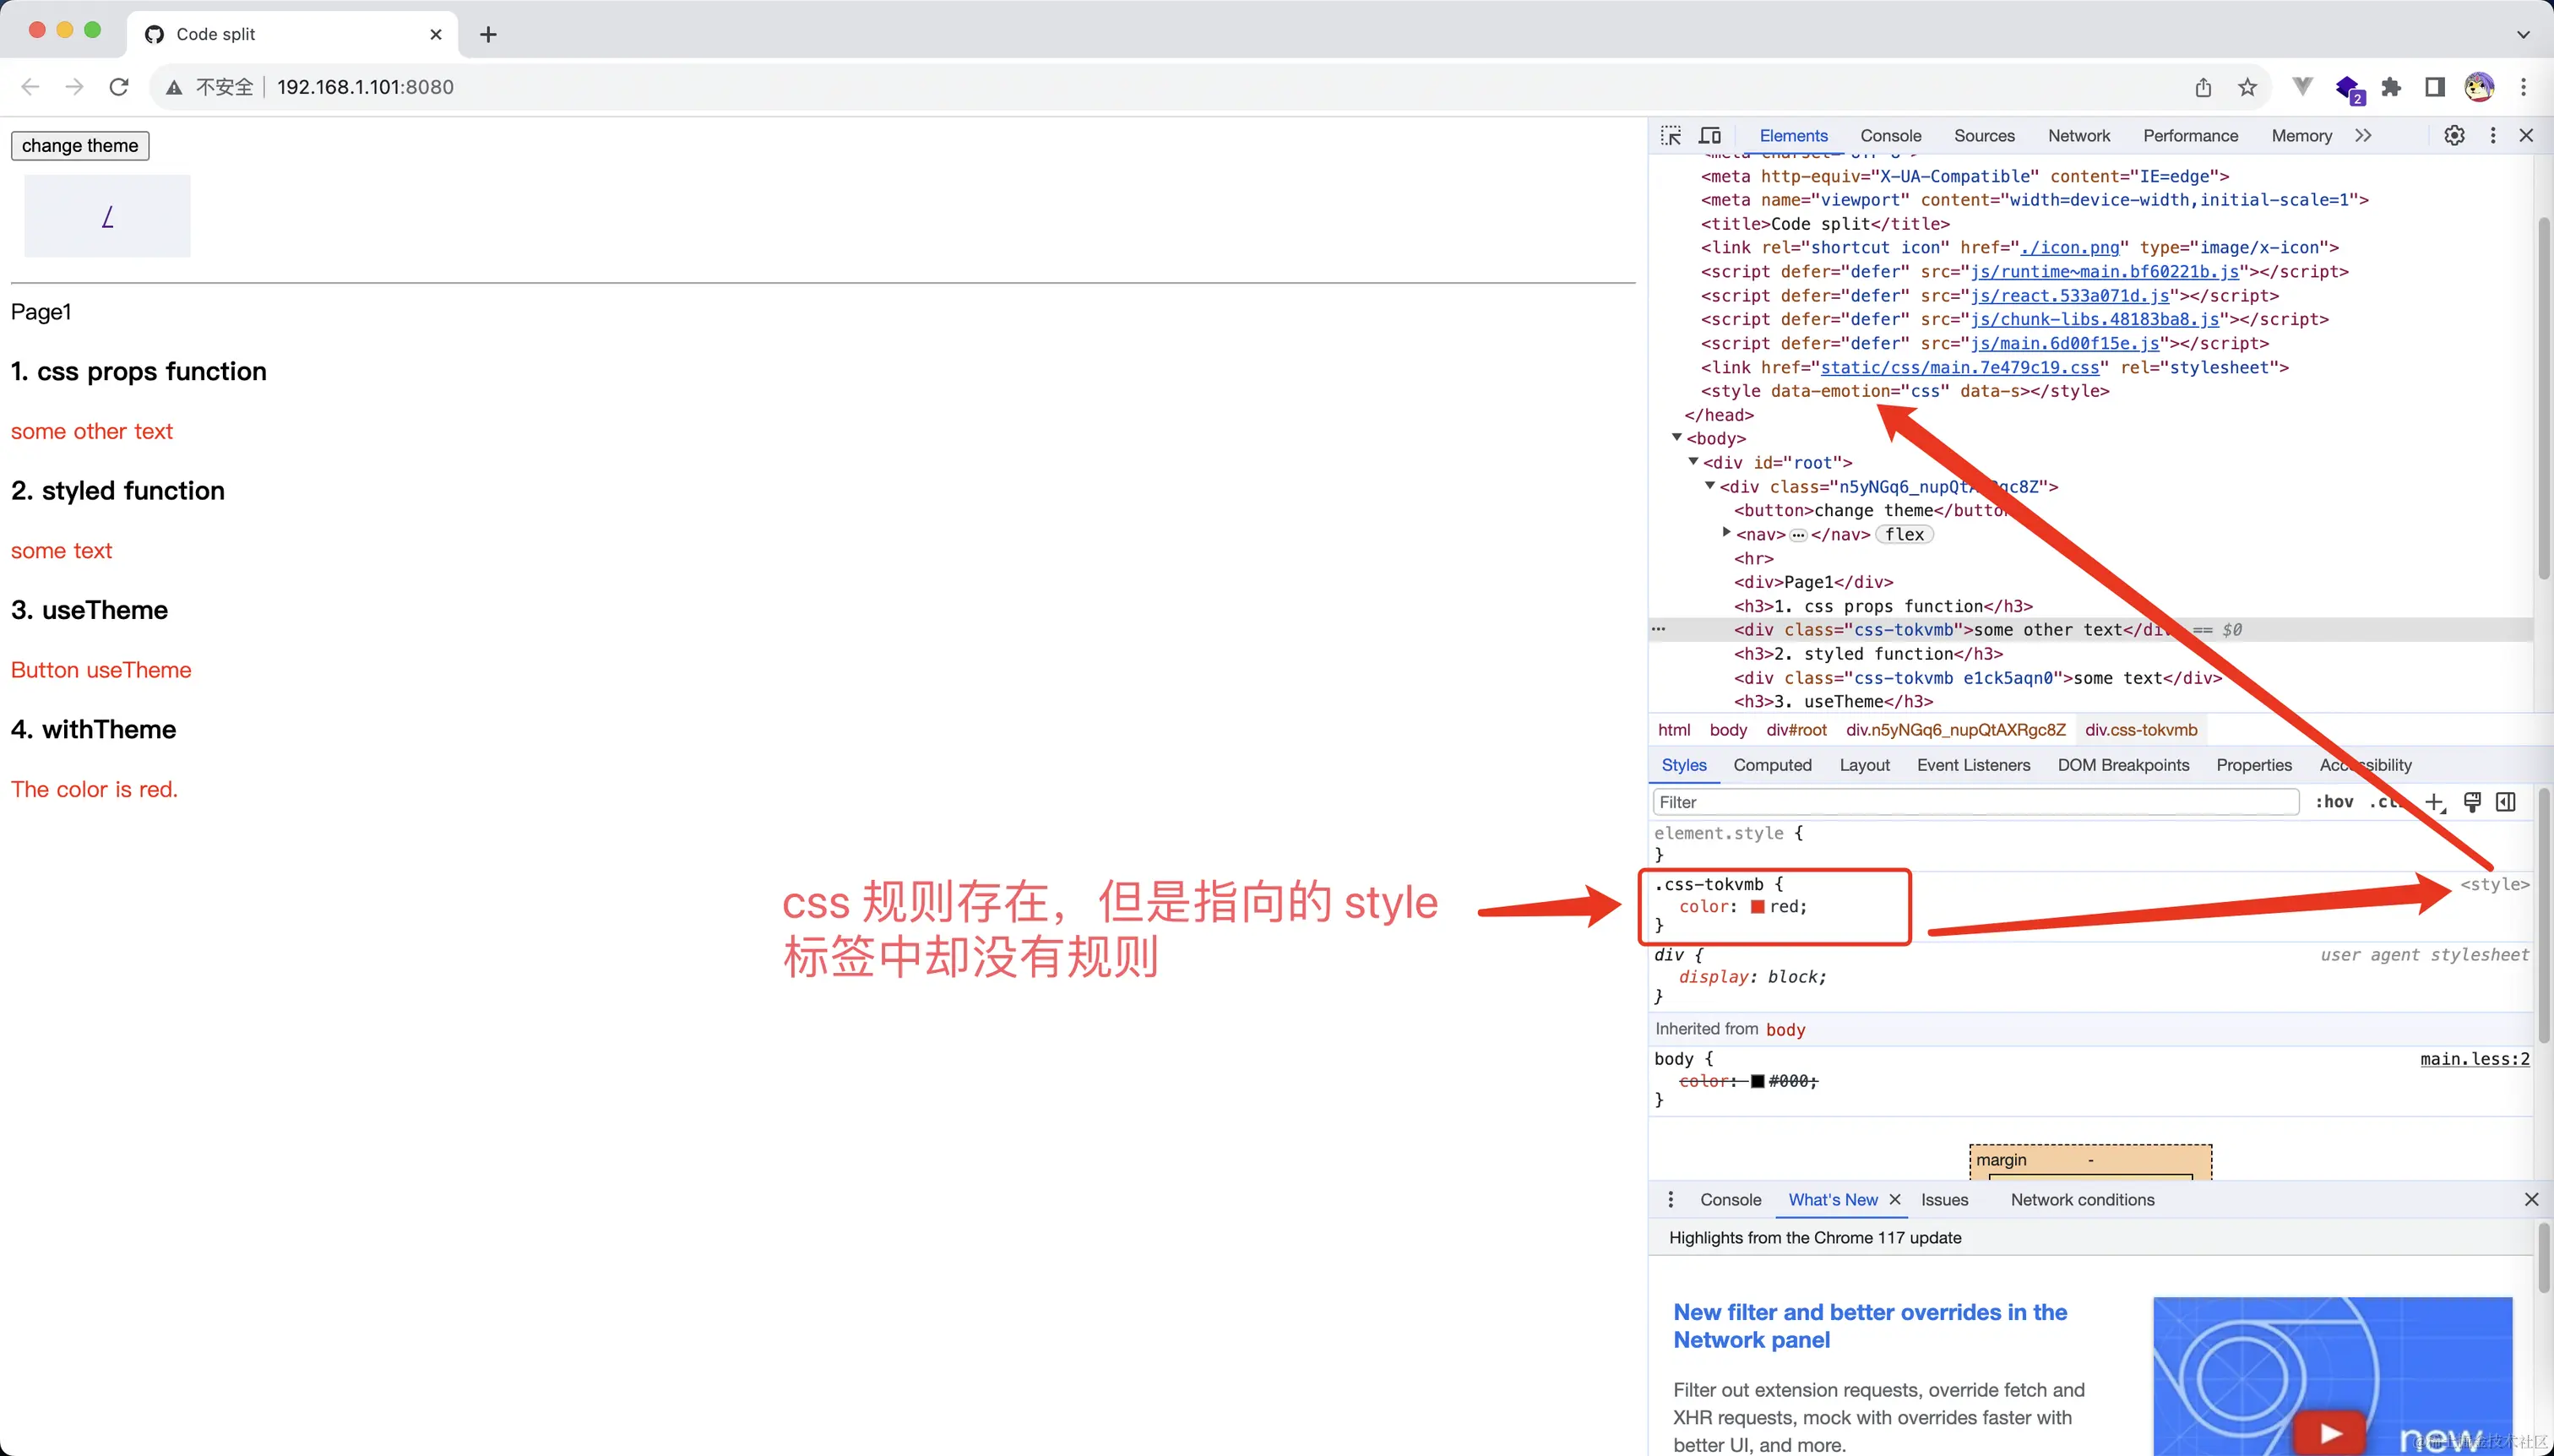Click the red color swatch in .css-tokvmb
2554x1456 pixels.
[1757, 906]
